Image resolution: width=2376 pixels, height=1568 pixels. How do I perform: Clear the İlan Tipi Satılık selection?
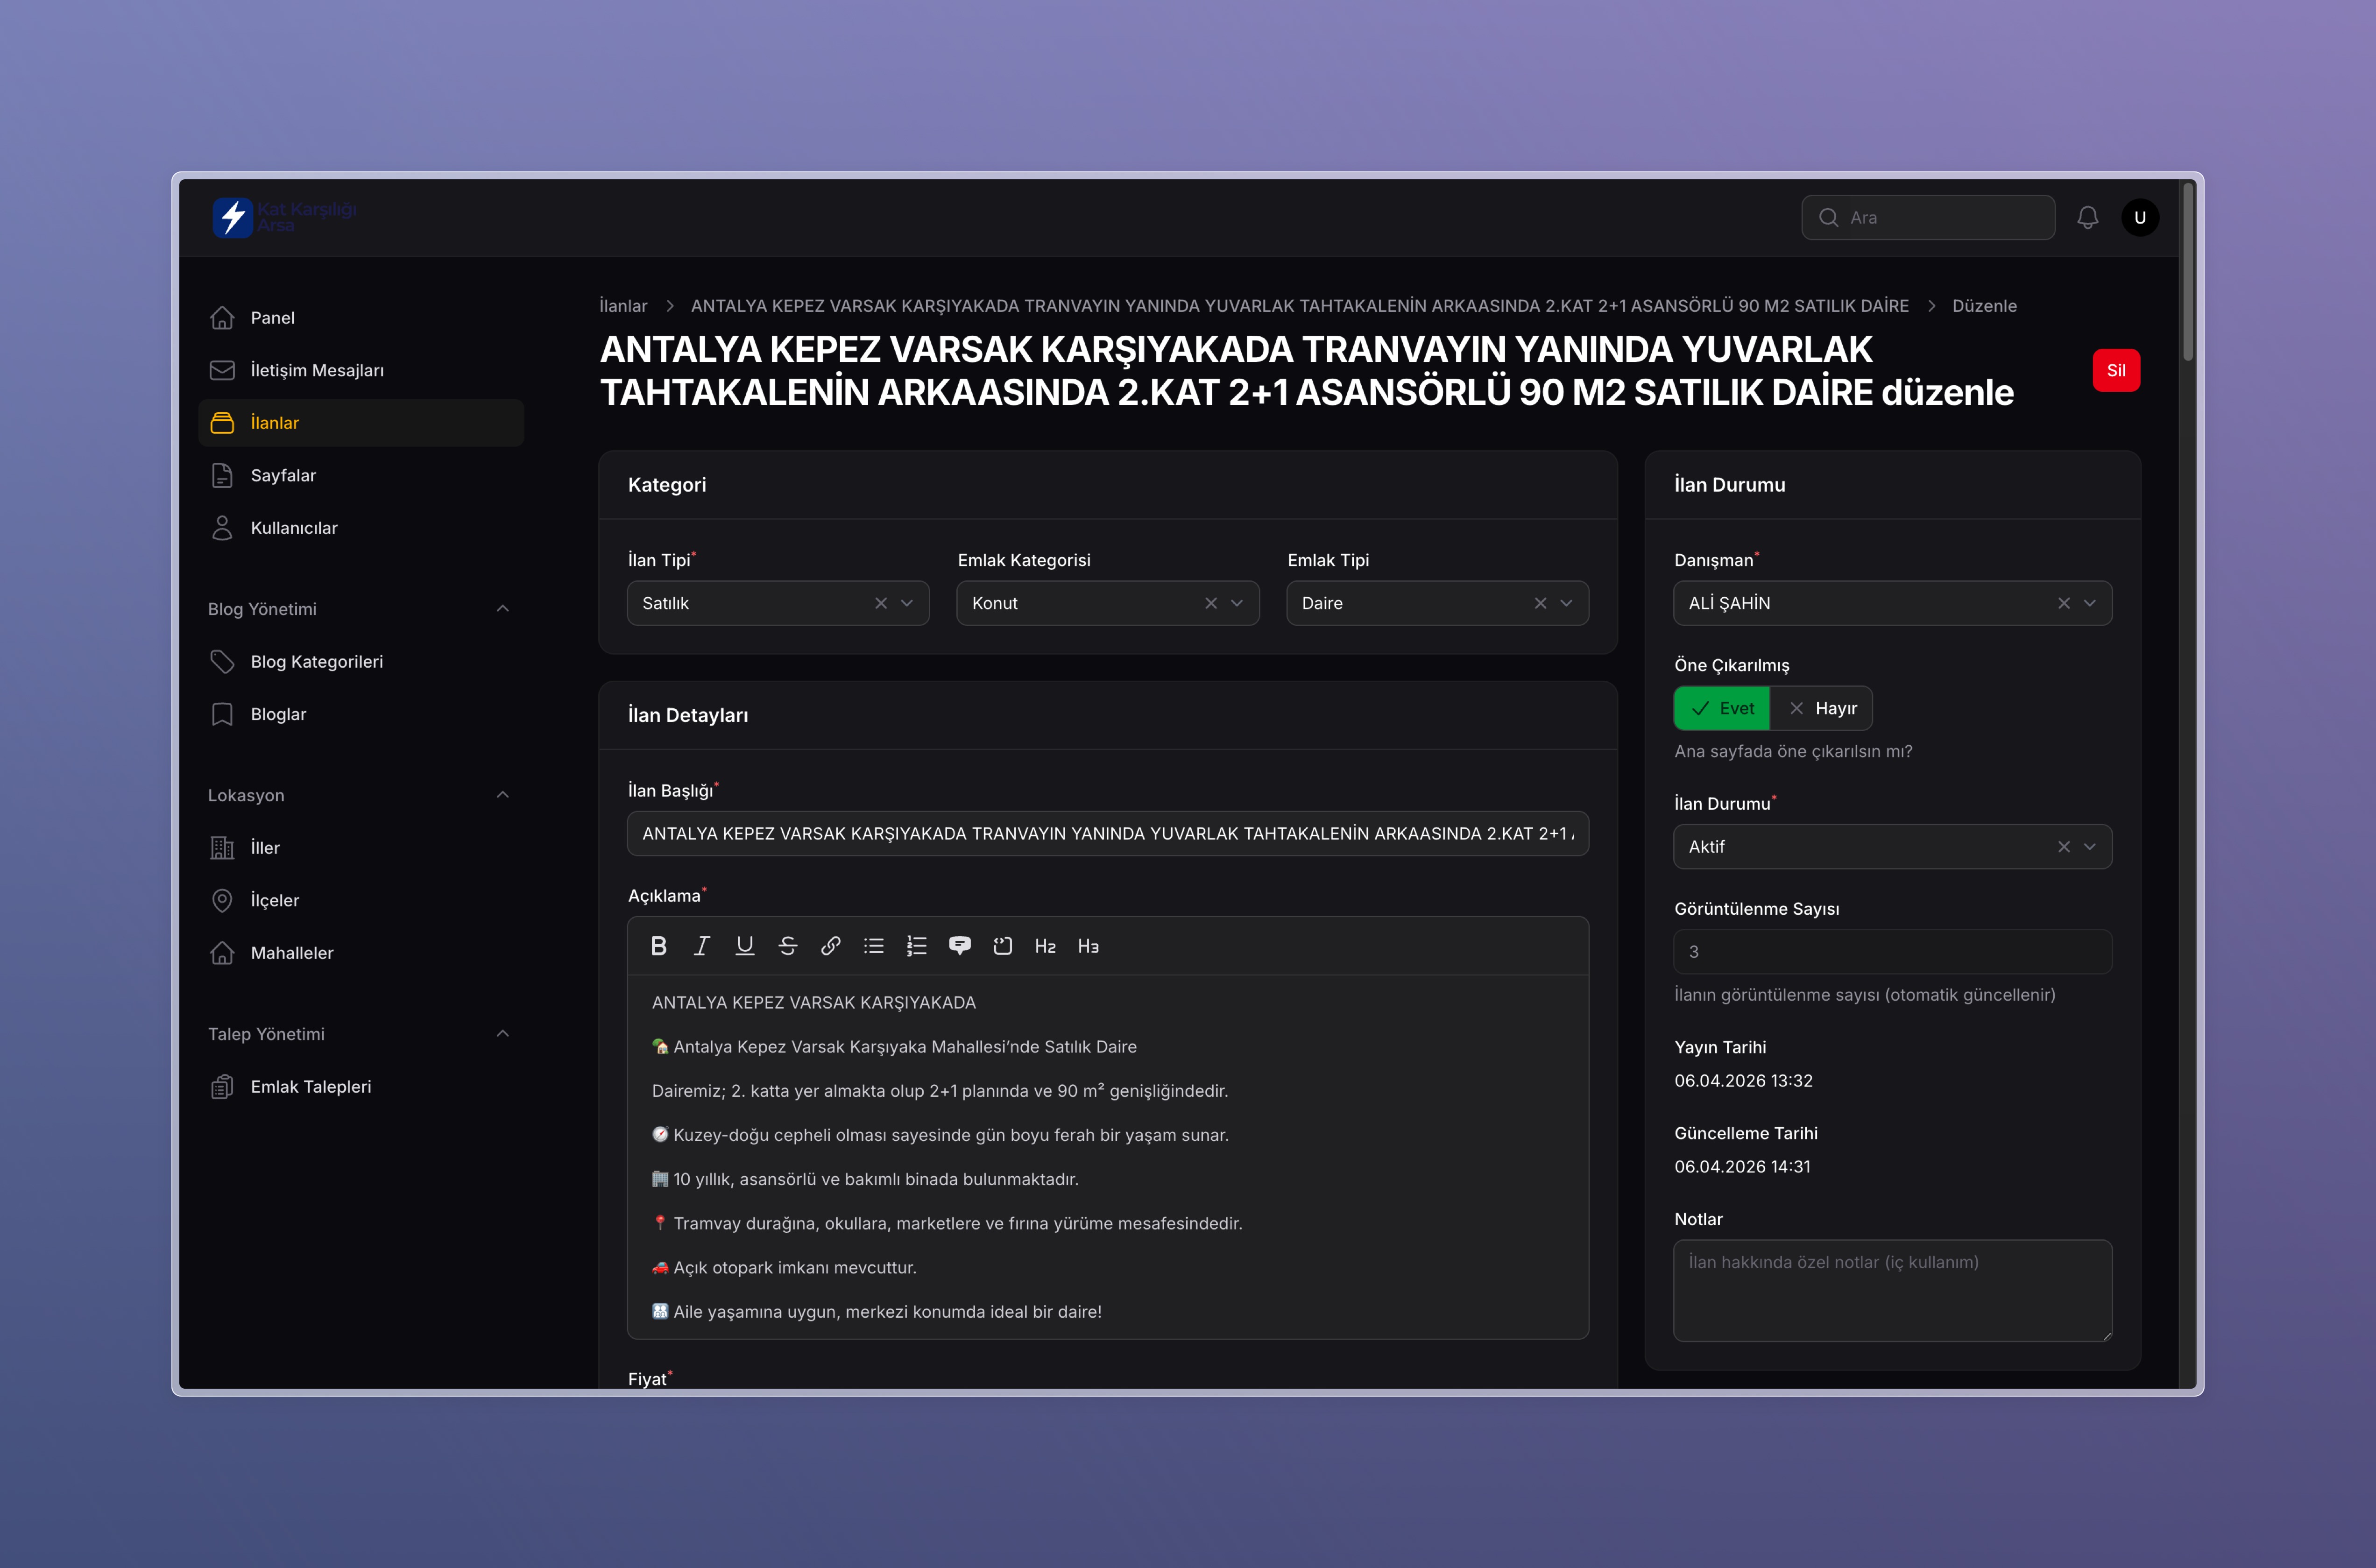[881, 603]
